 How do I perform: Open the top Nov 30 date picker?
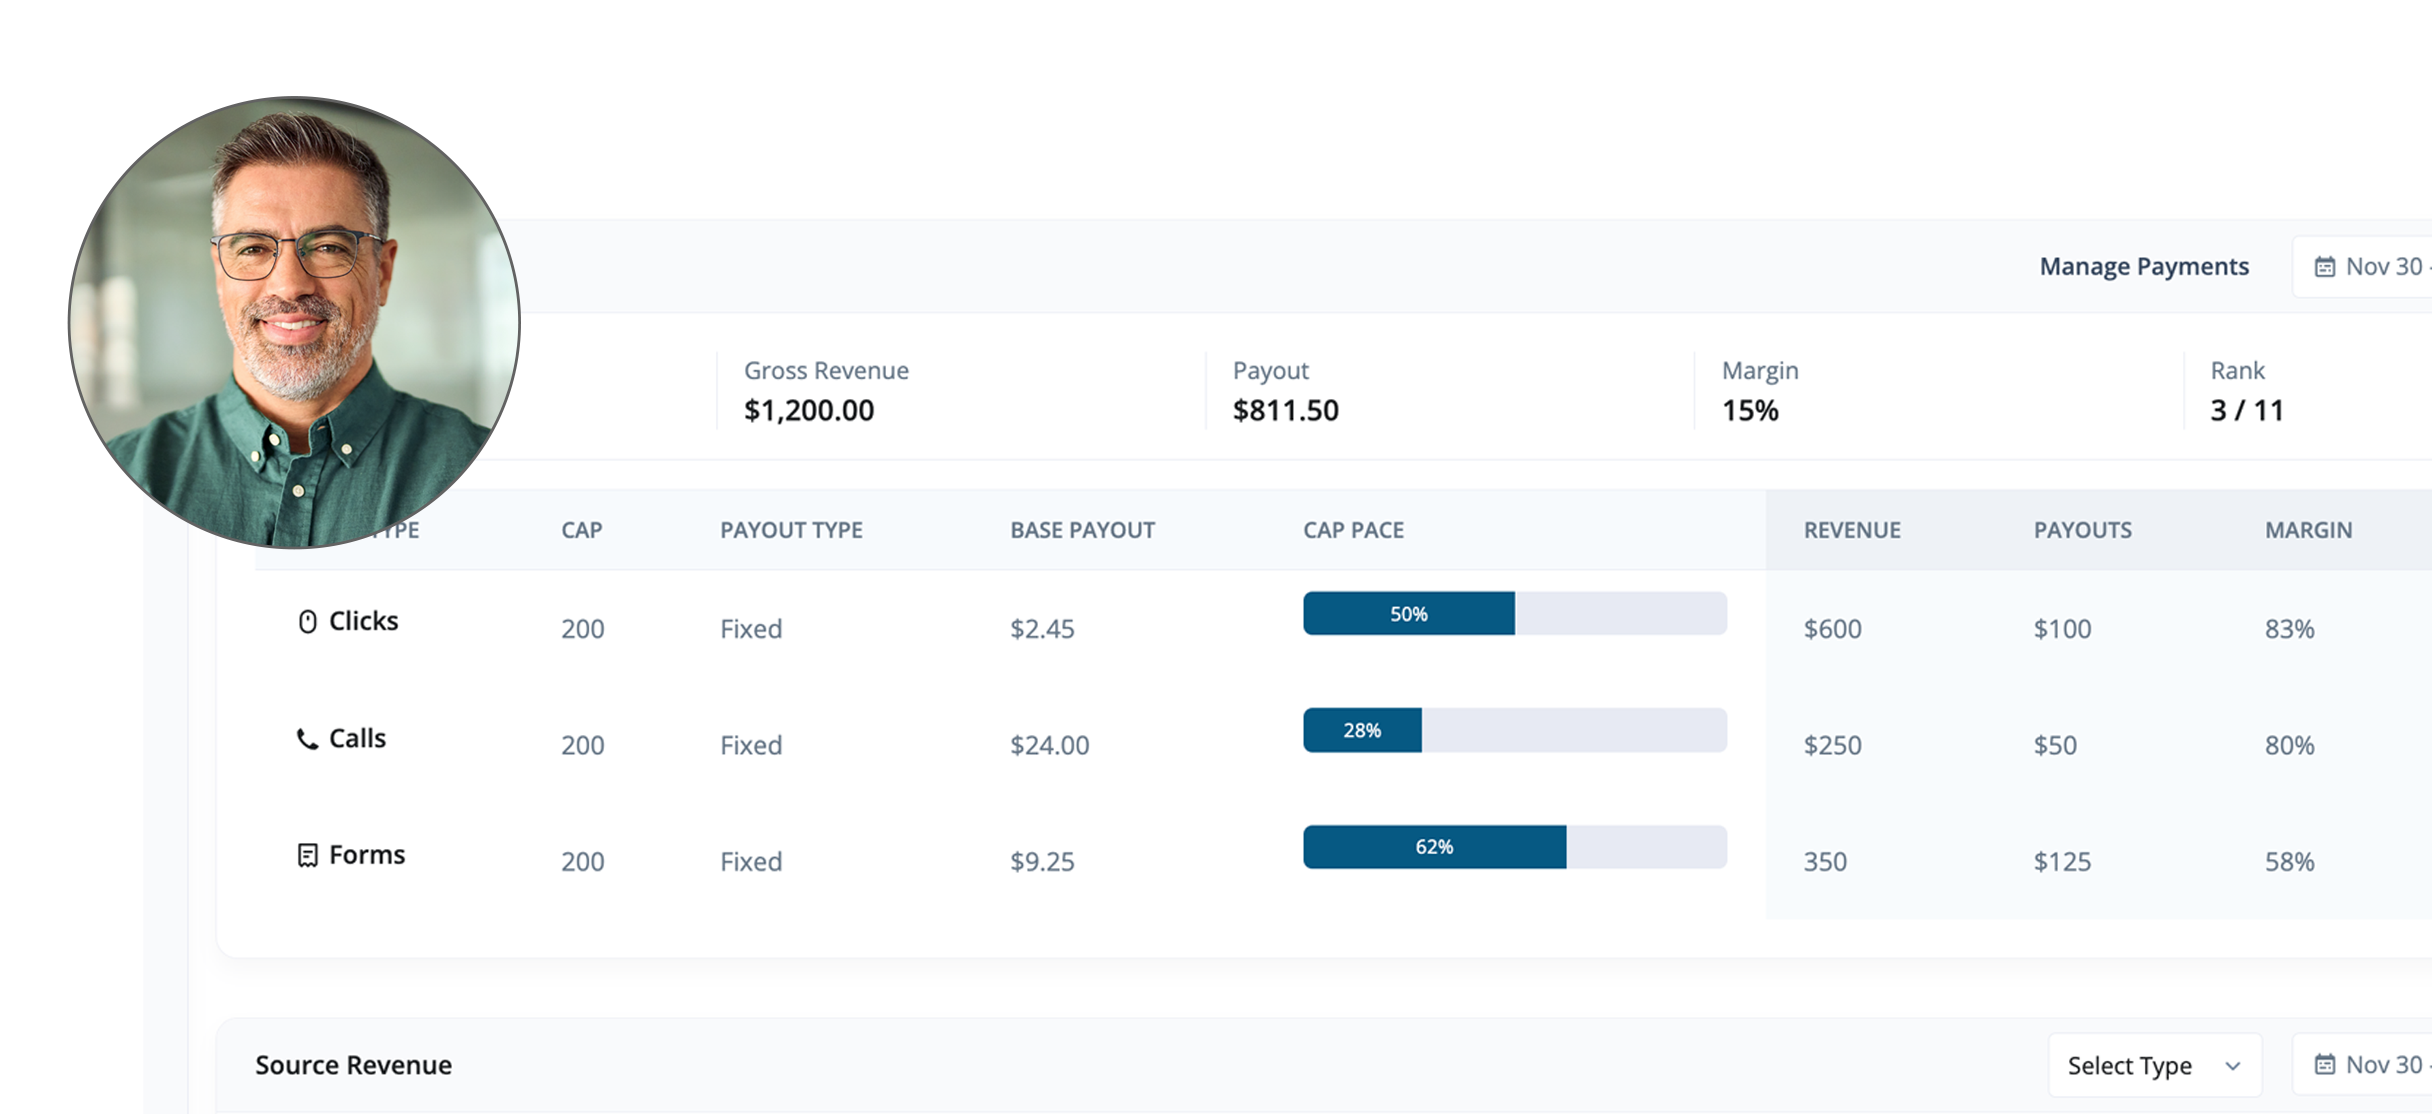pyautogui.click(x=2382, y=267)
